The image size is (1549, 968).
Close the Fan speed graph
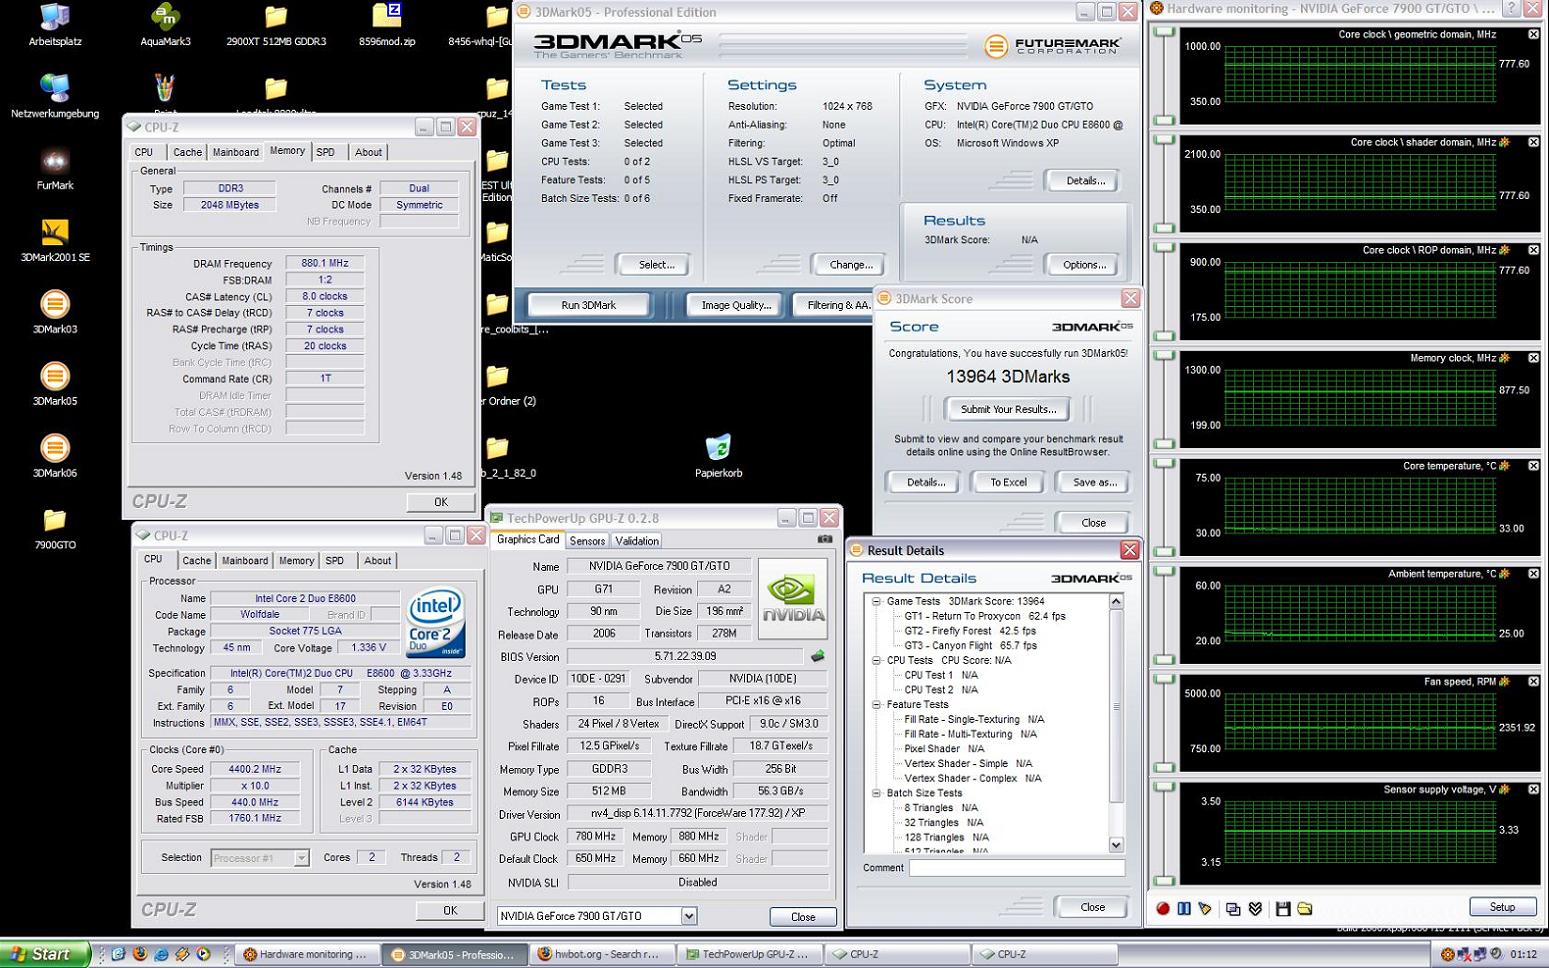pos(1533,682)
